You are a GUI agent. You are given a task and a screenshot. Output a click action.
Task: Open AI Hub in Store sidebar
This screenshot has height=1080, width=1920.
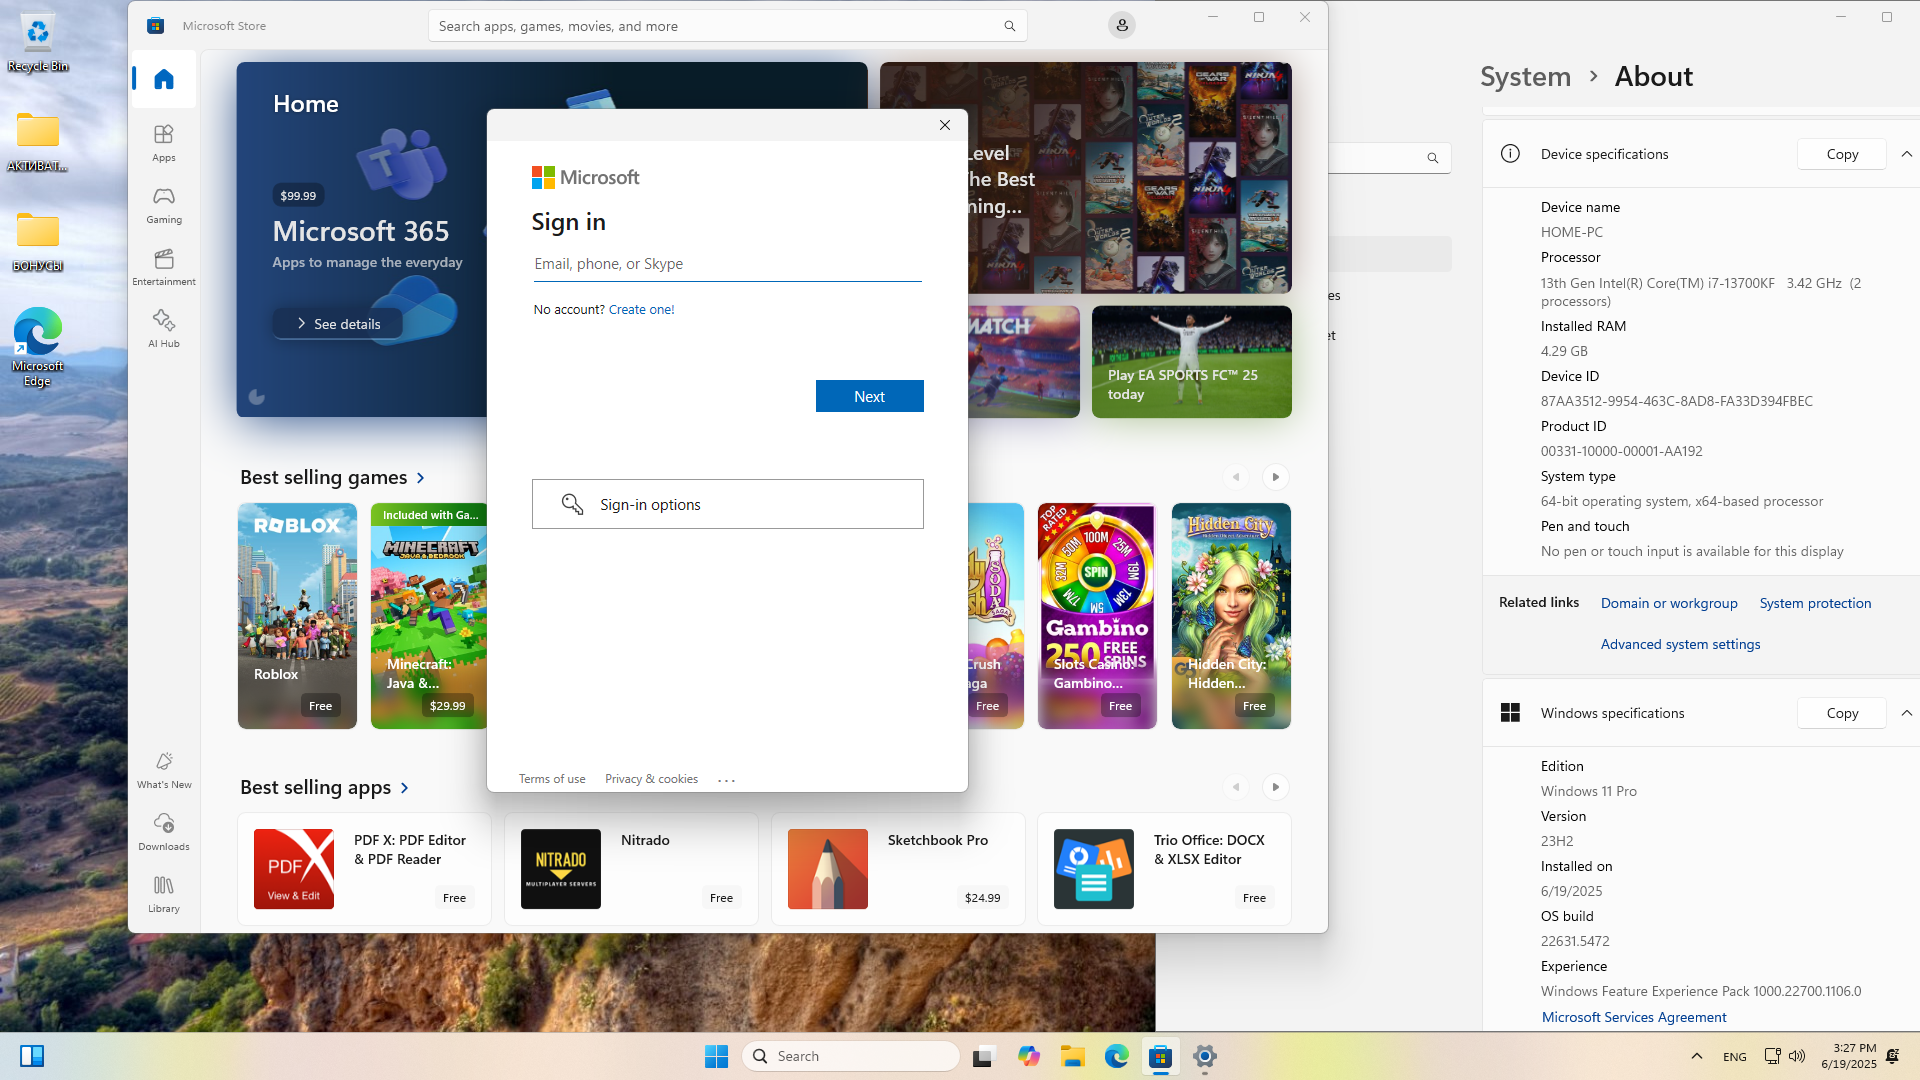tap(164, 328)
